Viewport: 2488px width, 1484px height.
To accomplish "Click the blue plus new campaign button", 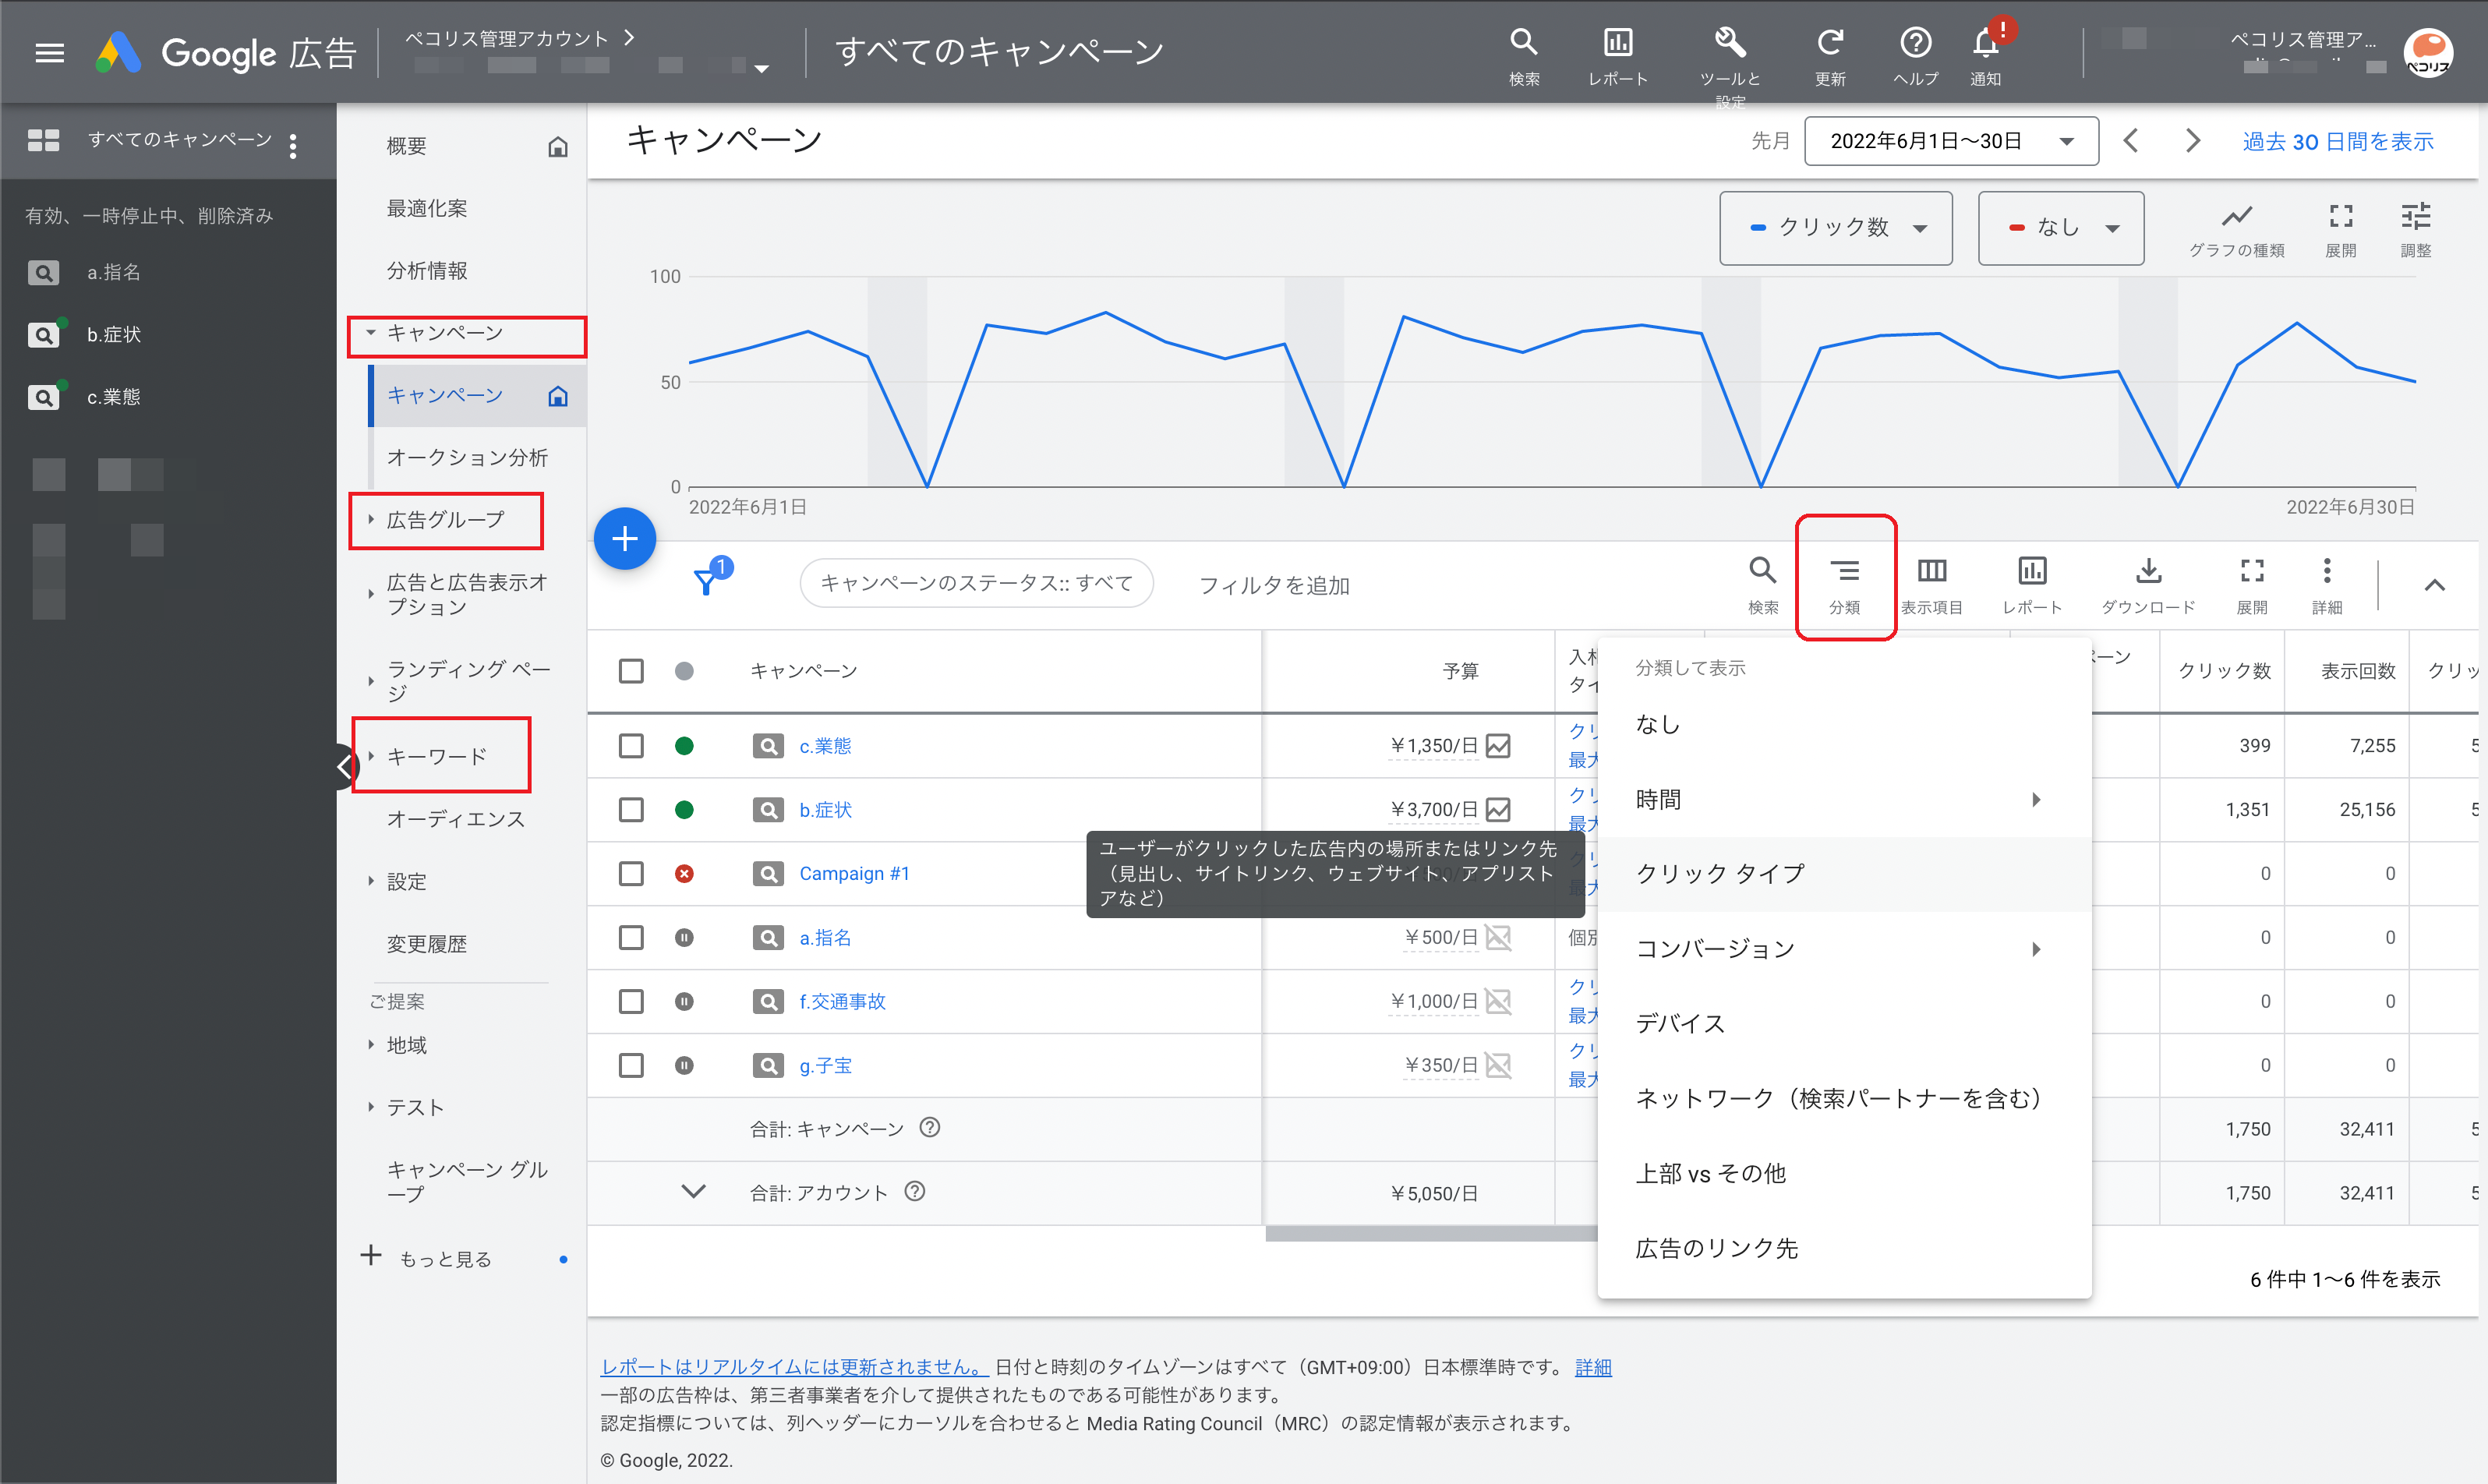I will coord(625,540).
